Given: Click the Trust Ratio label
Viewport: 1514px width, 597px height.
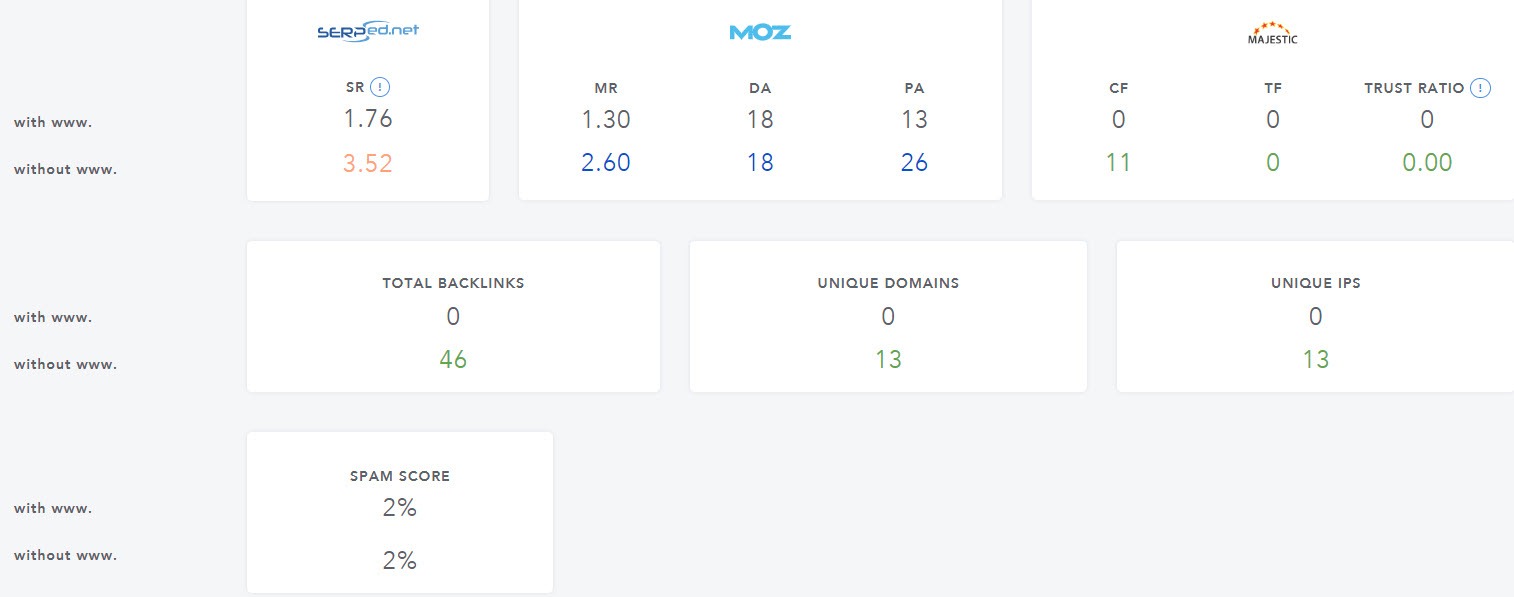Looking at the screenshot, I should coord(1414,88).
